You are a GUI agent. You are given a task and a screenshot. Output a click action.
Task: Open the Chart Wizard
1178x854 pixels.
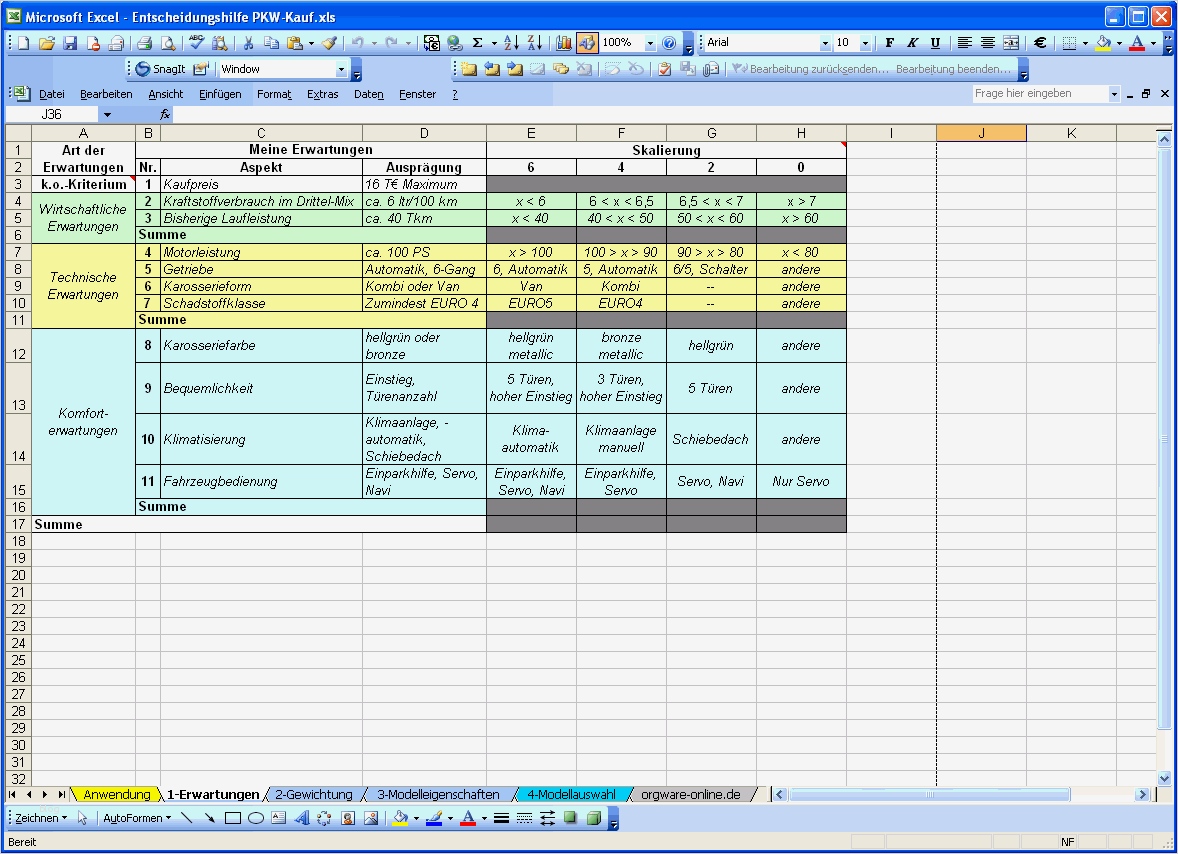tap(563, 43)
